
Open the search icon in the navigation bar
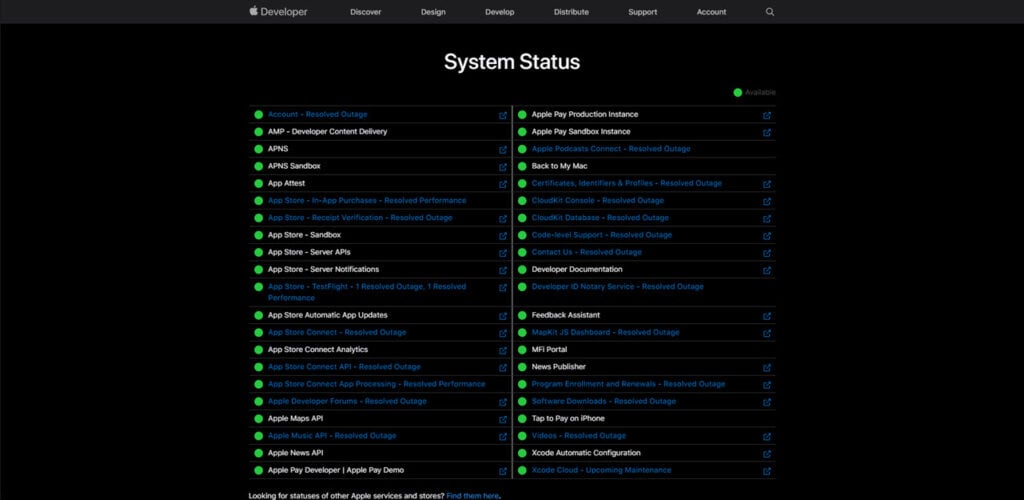(x=770, y=12)
